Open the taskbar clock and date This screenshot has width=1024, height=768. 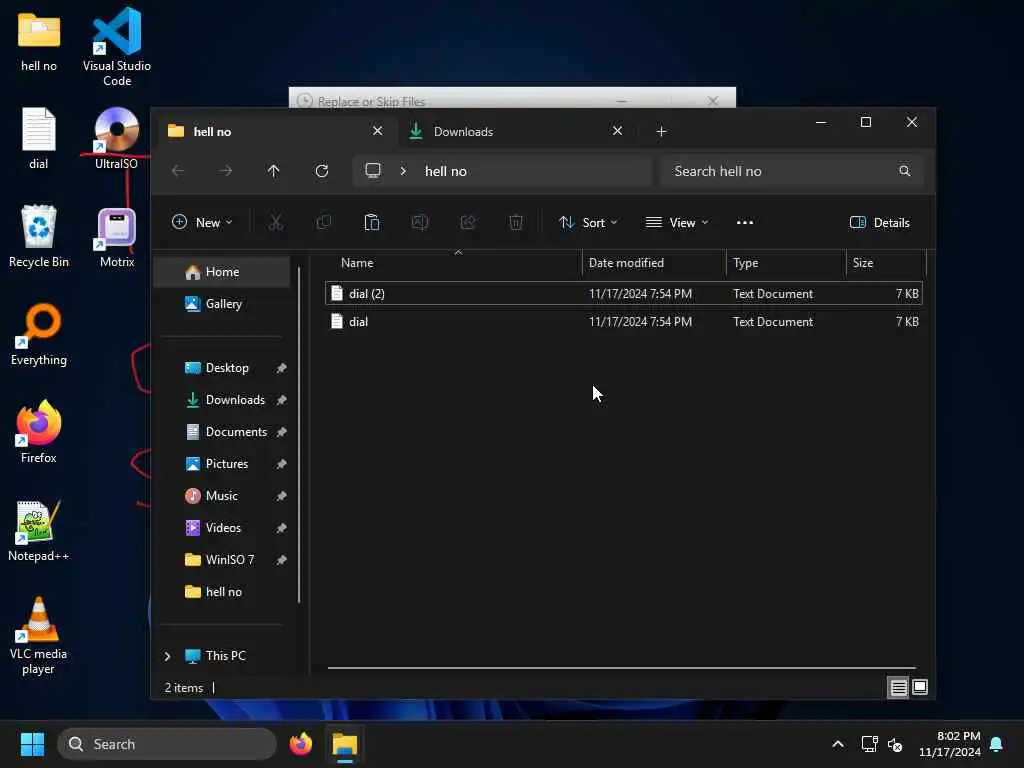[x=950, y=744]
